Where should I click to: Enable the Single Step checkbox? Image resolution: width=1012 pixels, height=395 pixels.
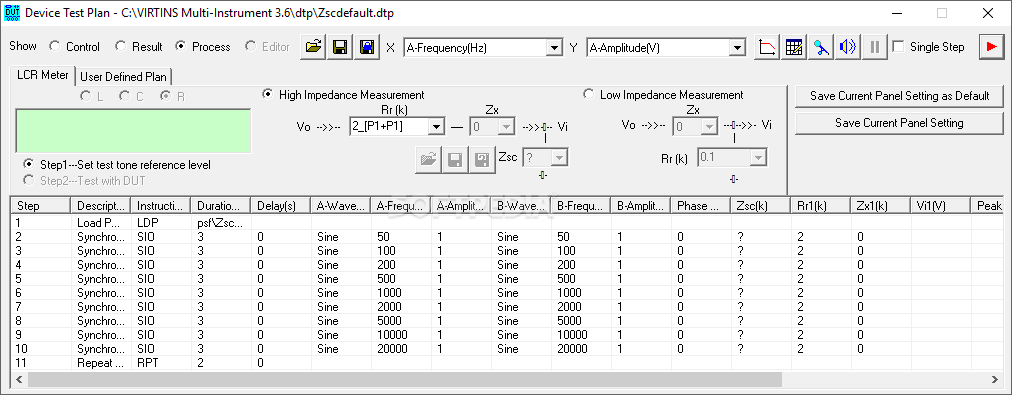click(928, 47)
